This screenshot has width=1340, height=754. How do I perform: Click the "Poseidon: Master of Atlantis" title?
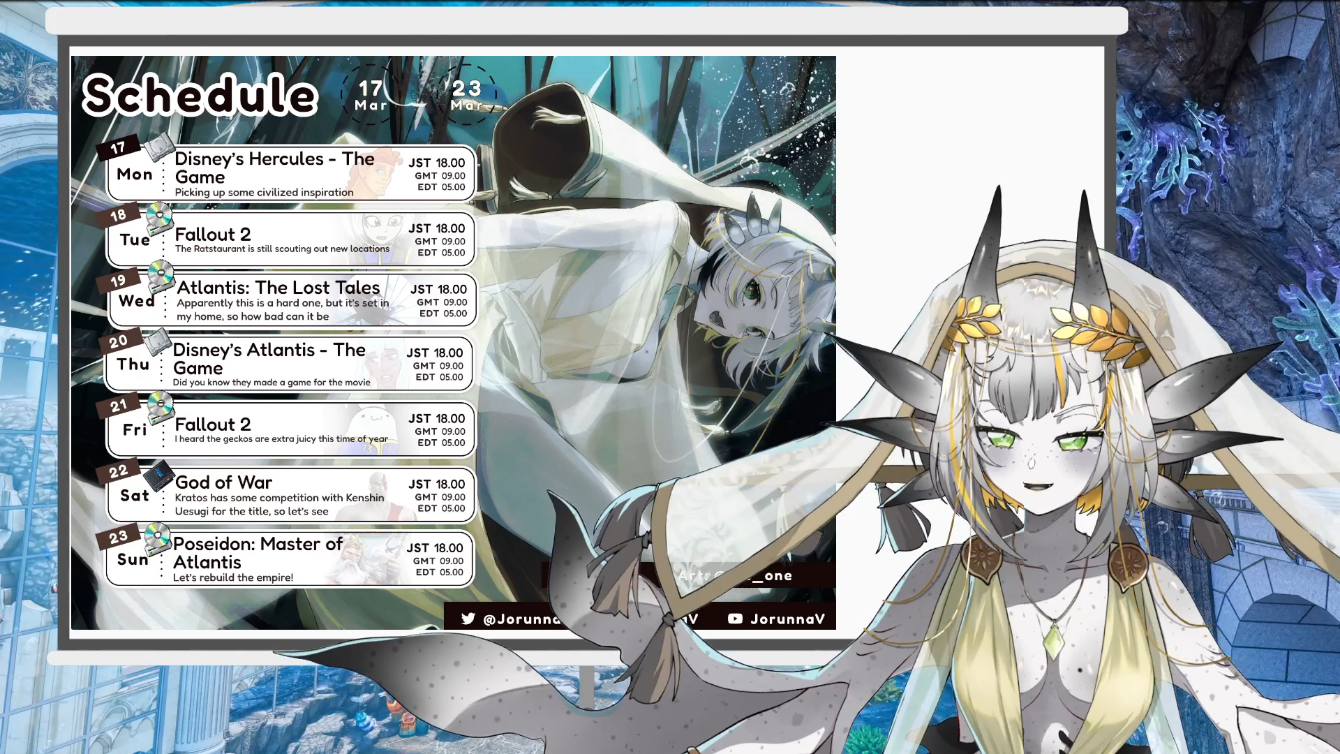pos(258,553)
